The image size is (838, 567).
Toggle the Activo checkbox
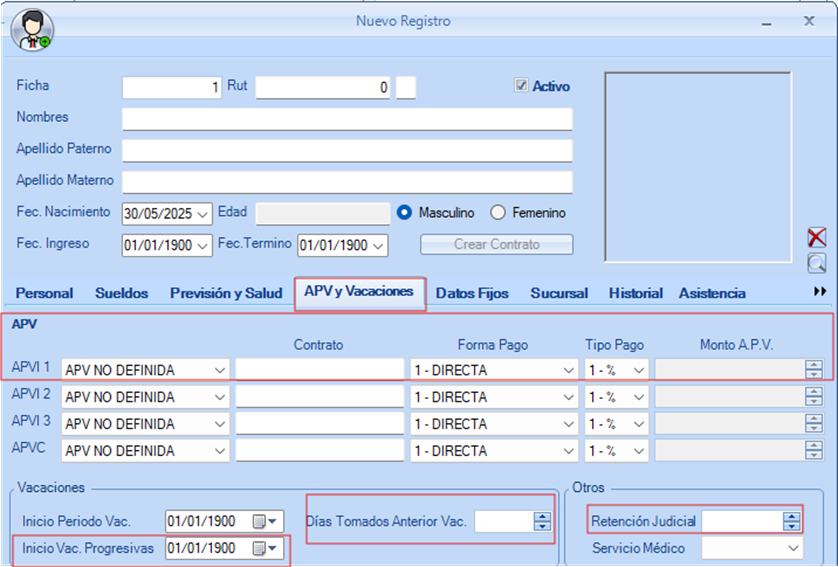521,86
